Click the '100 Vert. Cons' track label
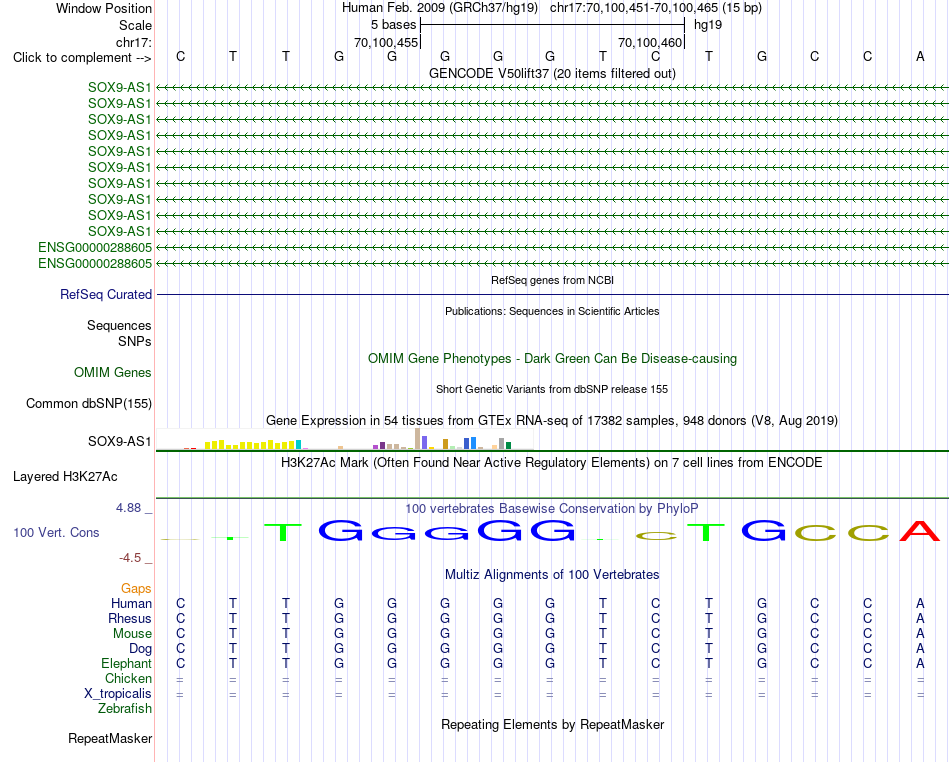The width and height of the screenshot is (950, 762). [x=56, y=532]
